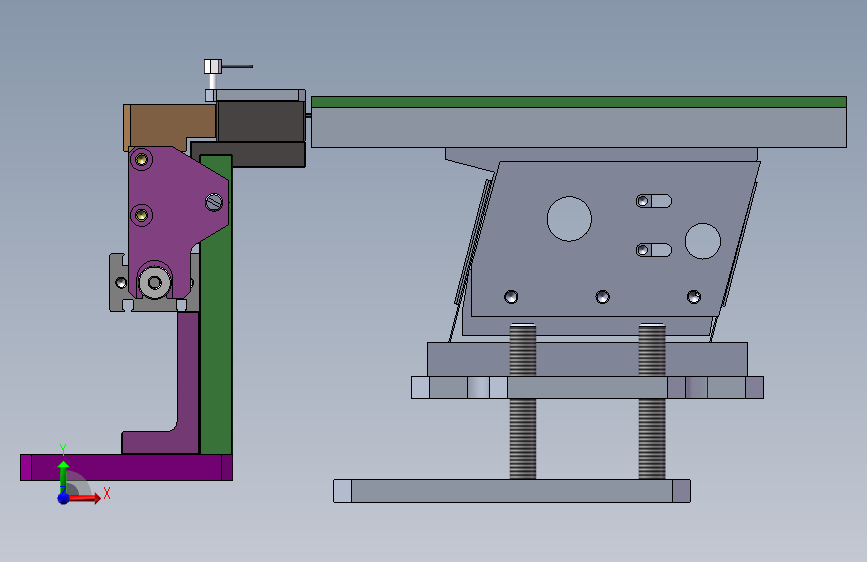Pick the smaller circular hole on the right
867x562 pixels.
pos(703,241)
